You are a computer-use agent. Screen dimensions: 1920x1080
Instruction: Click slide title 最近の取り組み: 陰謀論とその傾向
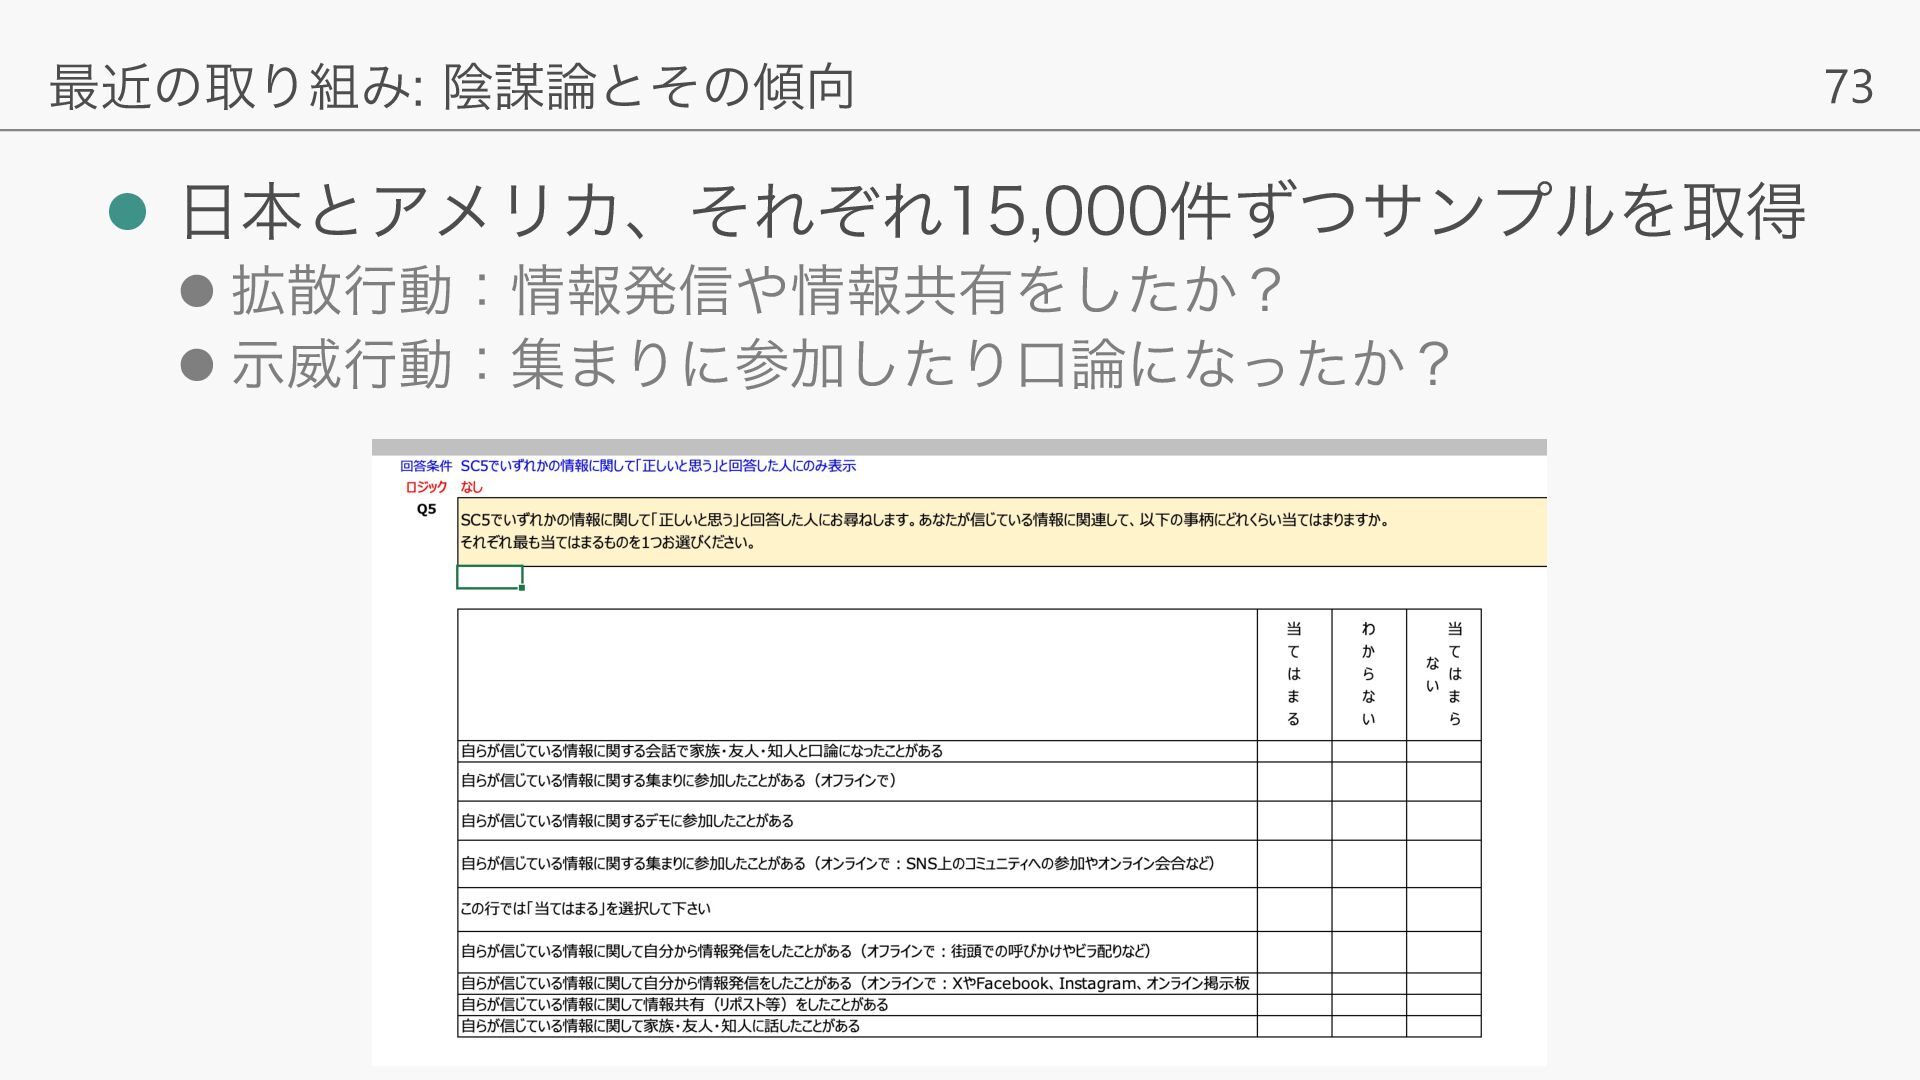[x=452, y=87]
